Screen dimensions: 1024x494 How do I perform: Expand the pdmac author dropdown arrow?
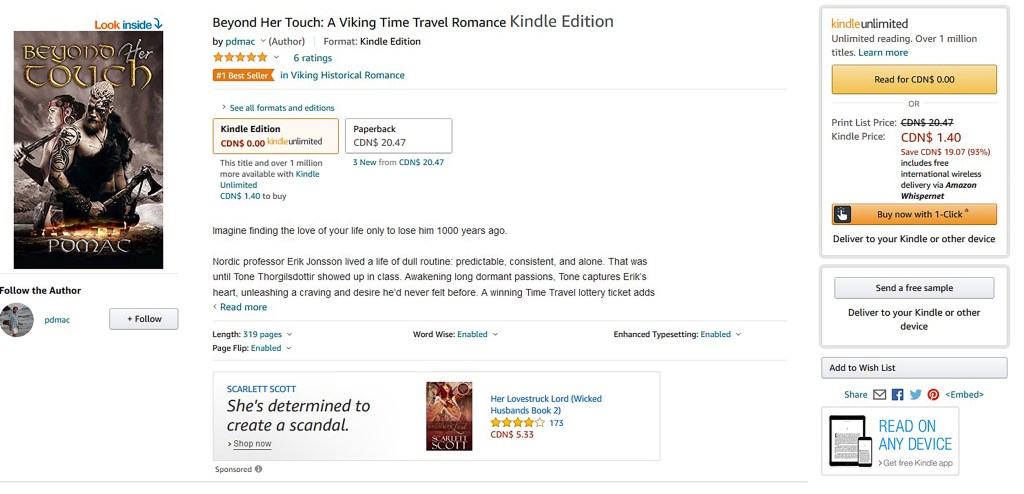pyautogui.click(x=263, y=41)
